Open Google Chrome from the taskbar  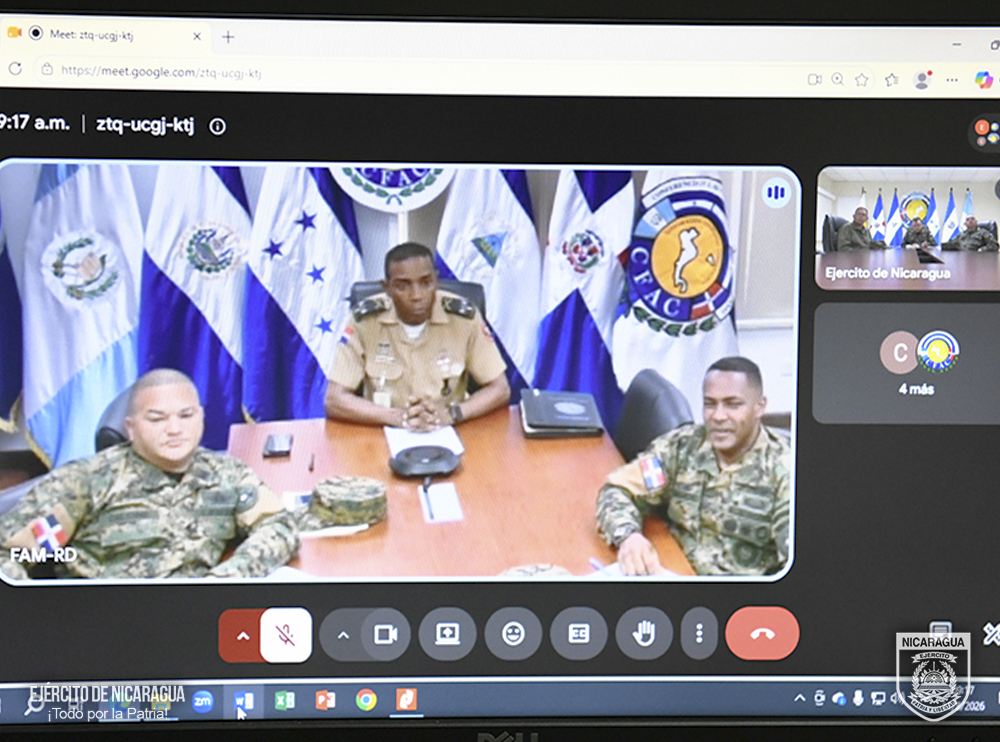coord(366,700)
